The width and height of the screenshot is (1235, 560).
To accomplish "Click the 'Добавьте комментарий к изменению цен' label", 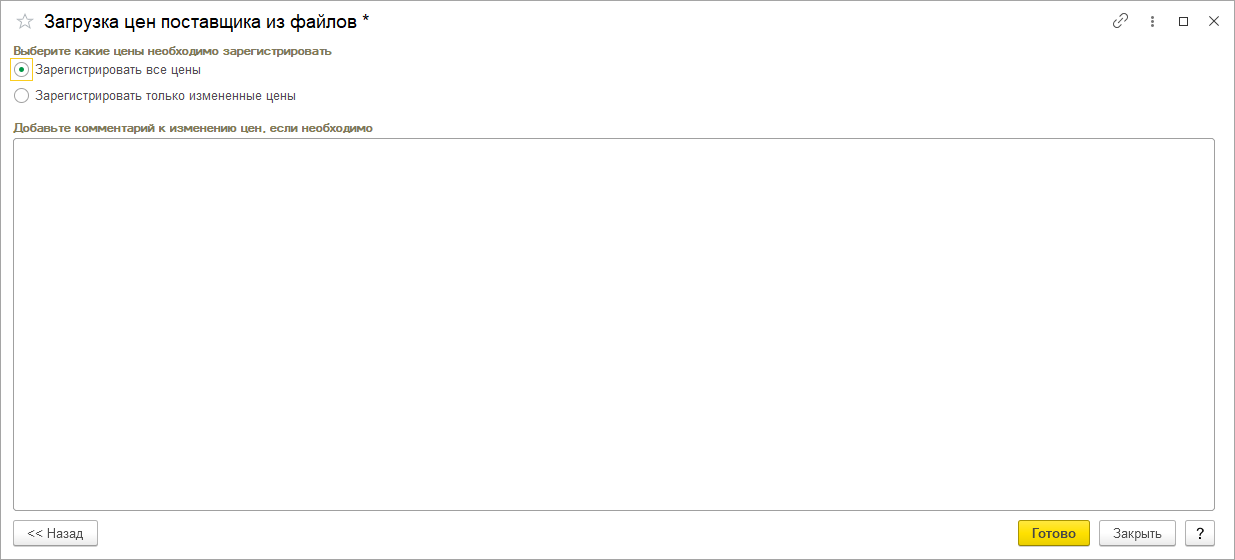I will tap(192, 128).
